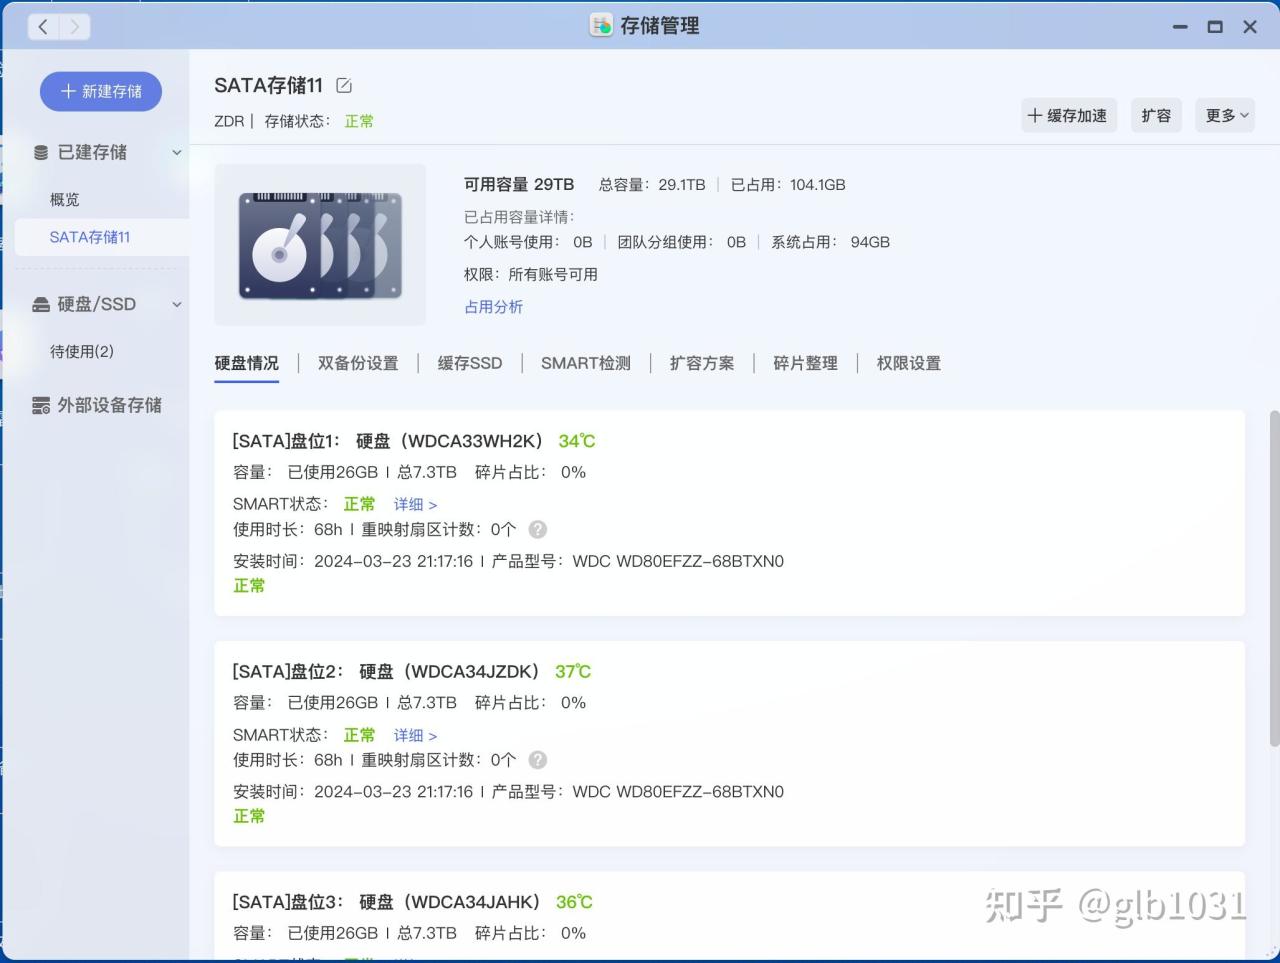Viewport: 1280px width, 963px height.
Task: Click the 新建存储 button
Action: tap(100, 91)
